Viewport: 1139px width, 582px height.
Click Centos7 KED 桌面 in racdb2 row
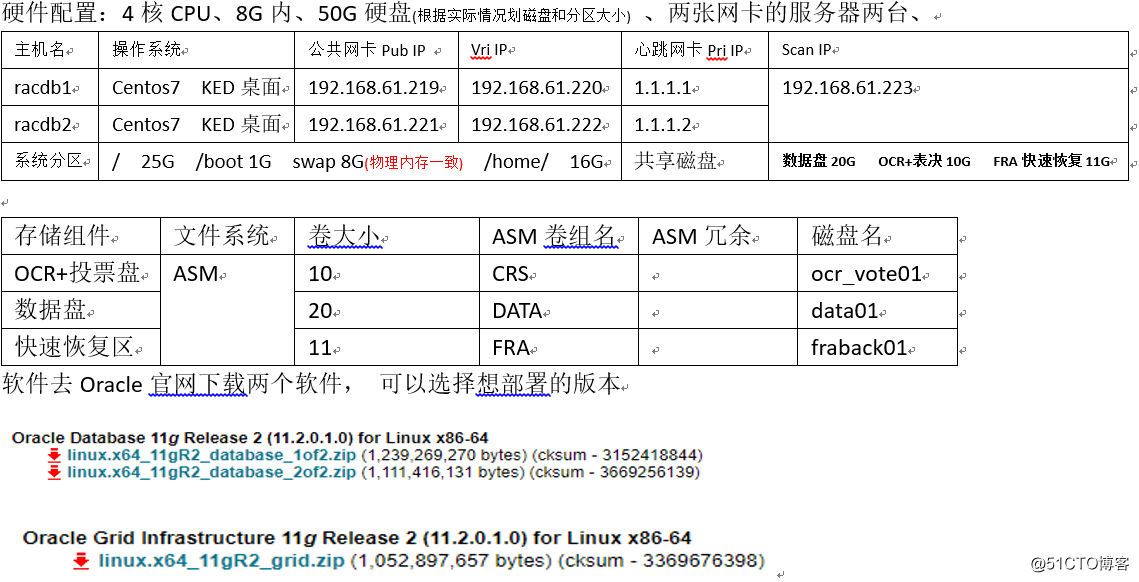[x=196, y=124]
